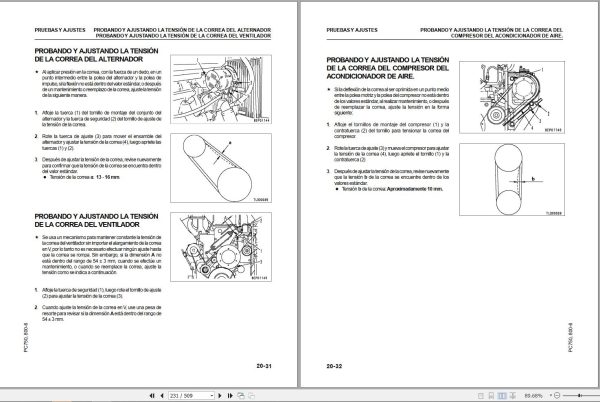600x402 pixels.
Task: Click the previous view icon
Action: point(241,395)
